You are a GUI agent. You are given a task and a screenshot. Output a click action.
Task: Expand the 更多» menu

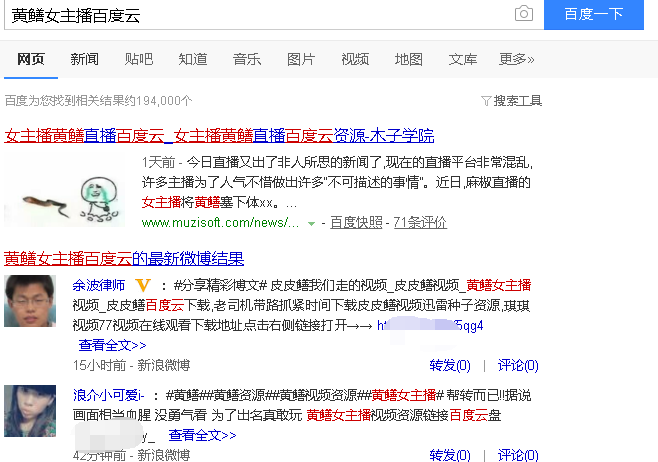coord(516,59)
